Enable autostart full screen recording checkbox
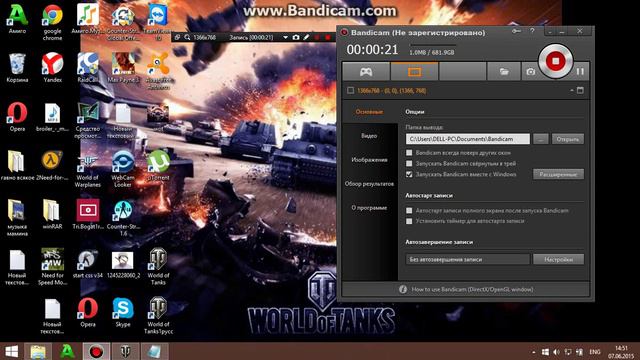 coord(409,211)
